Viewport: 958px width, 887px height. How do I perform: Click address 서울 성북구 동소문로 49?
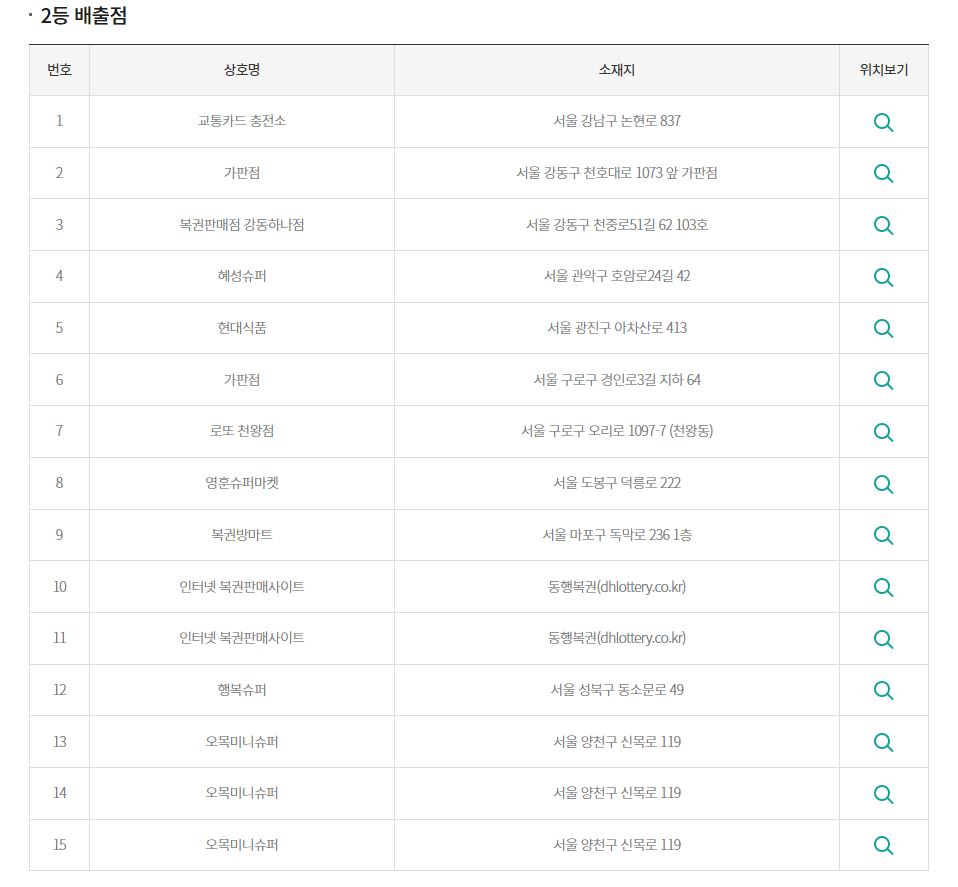[x=616, y=690]
